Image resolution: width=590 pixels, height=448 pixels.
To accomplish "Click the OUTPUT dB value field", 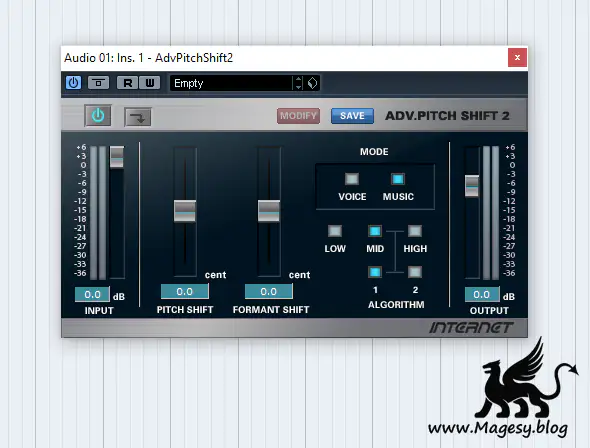I will pyautogui.click(x=482, y=294).
